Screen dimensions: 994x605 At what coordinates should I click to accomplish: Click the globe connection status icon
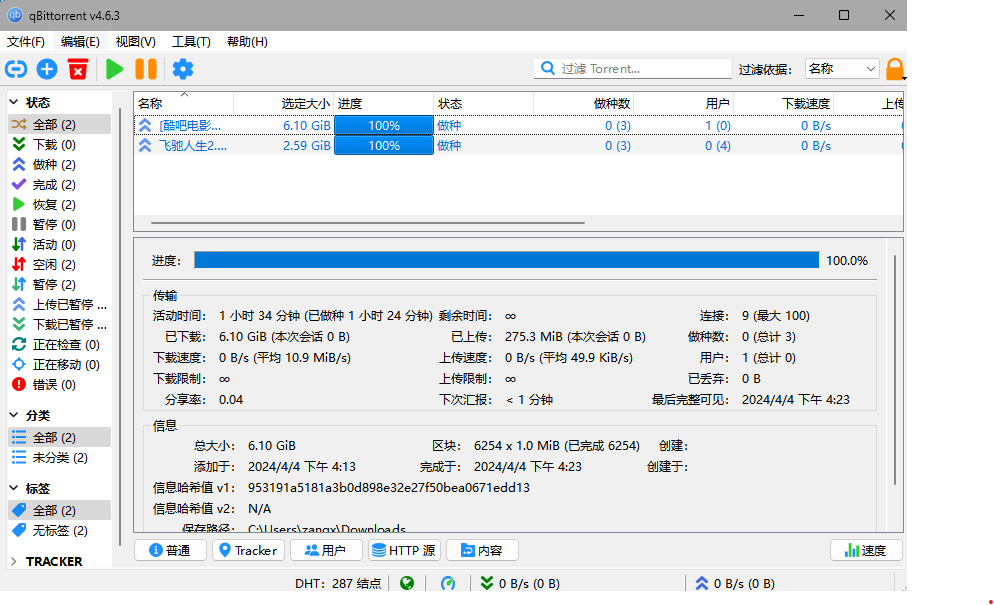pyautogui.click(x=407, y=583)
